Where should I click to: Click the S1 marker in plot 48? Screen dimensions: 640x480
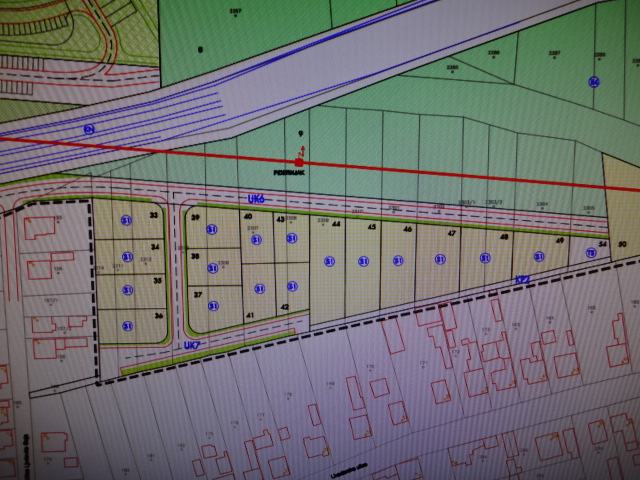click(x=485, y=258)
